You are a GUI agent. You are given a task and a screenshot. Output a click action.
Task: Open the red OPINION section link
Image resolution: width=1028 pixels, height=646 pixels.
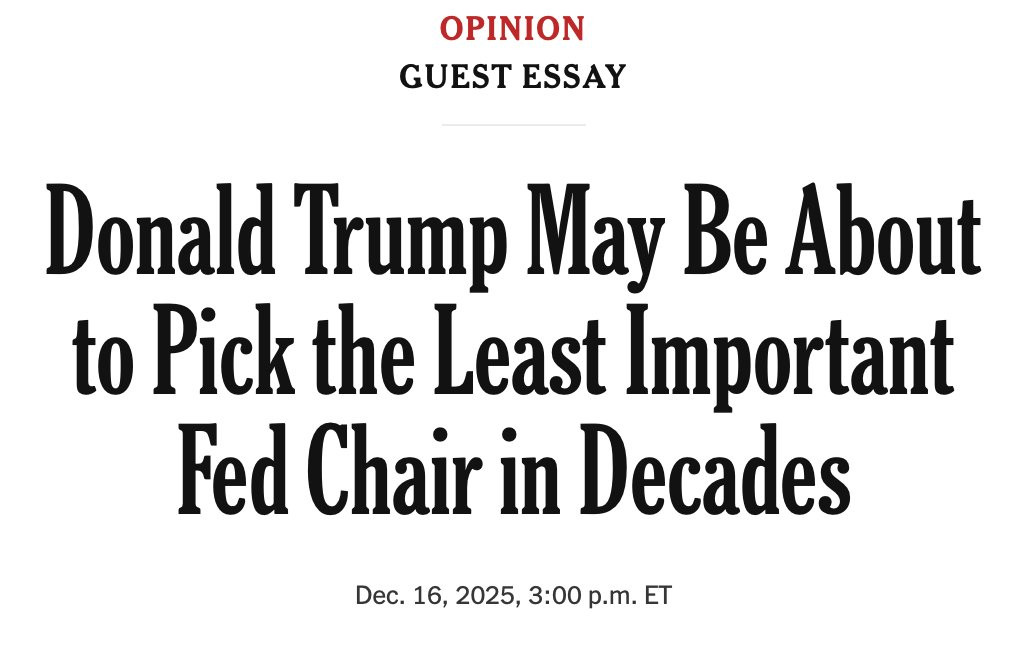coord(512,29)
